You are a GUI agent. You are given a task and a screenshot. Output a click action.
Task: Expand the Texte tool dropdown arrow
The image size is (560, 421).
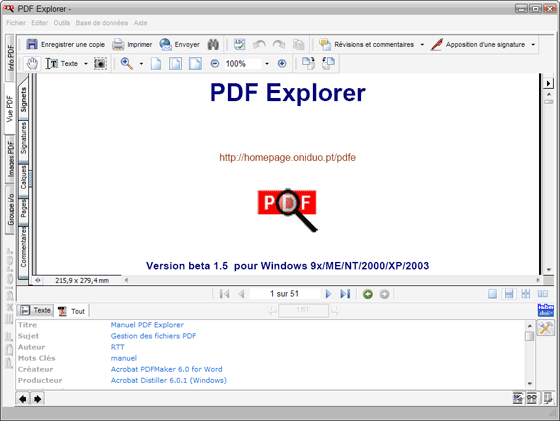pos(86,64)
